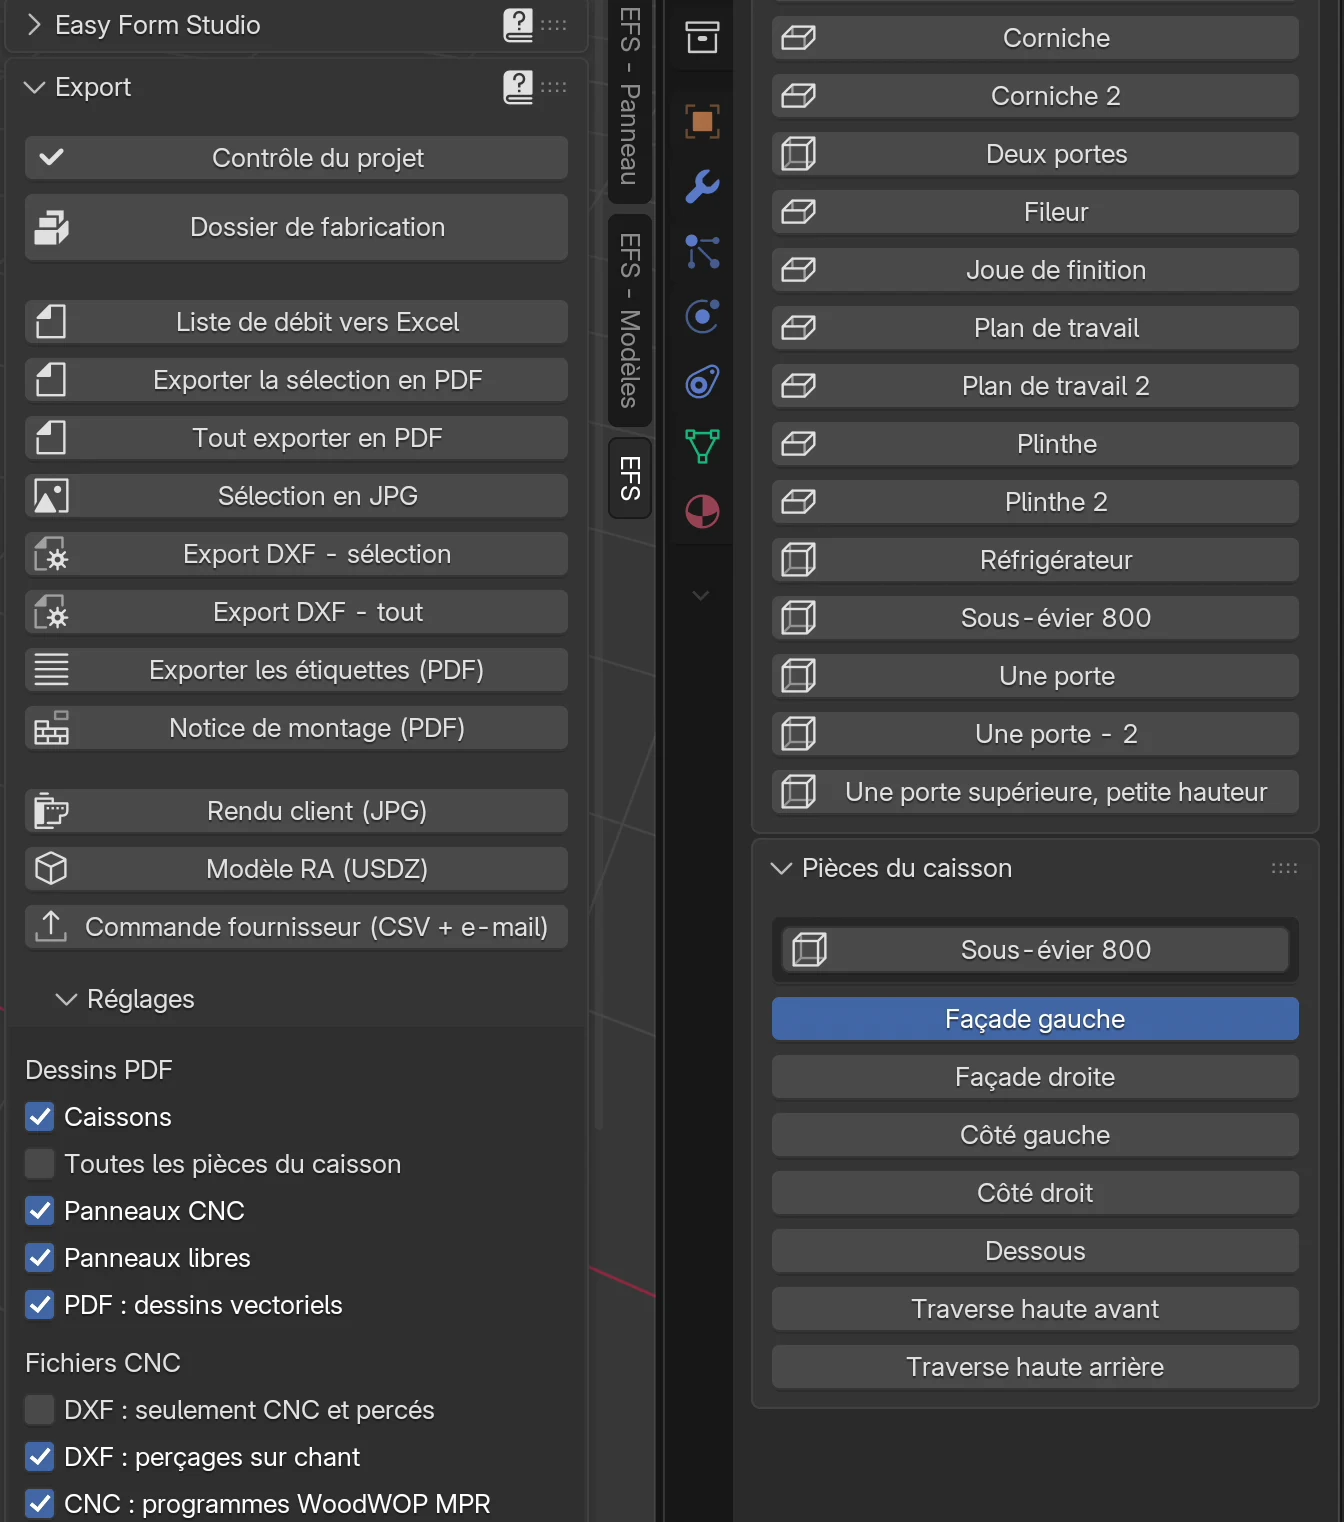Enable Toutes les pièces du caisson
This screenshot has height=1522, width=1344.
click(x=40, y=1164)
